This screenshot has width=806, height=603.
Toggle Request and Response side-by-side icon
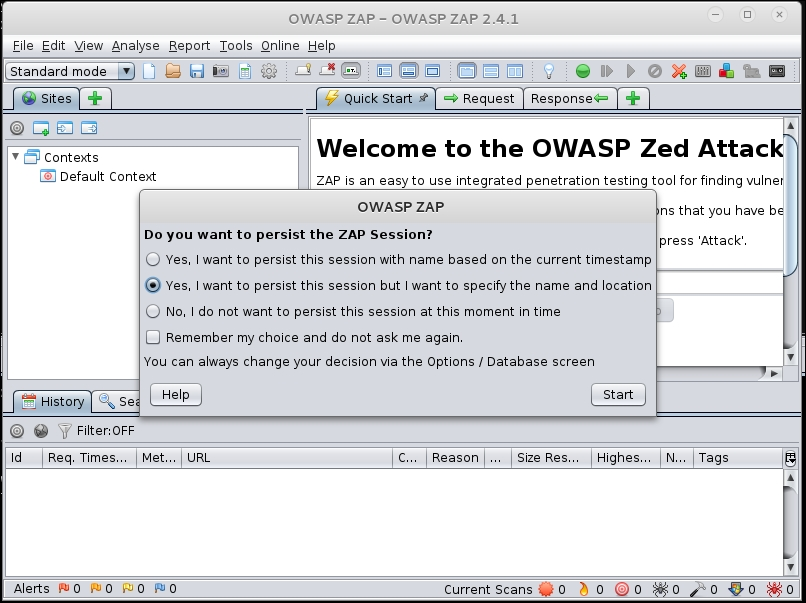pos(515,71)
